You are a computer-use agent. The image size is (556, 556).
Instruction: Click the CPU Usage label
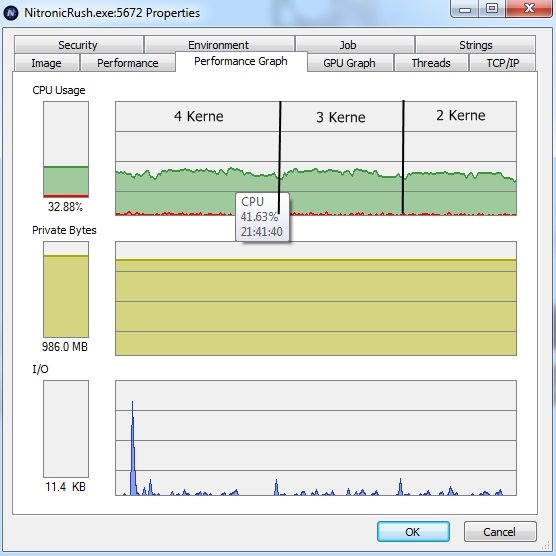coord(59,90)
